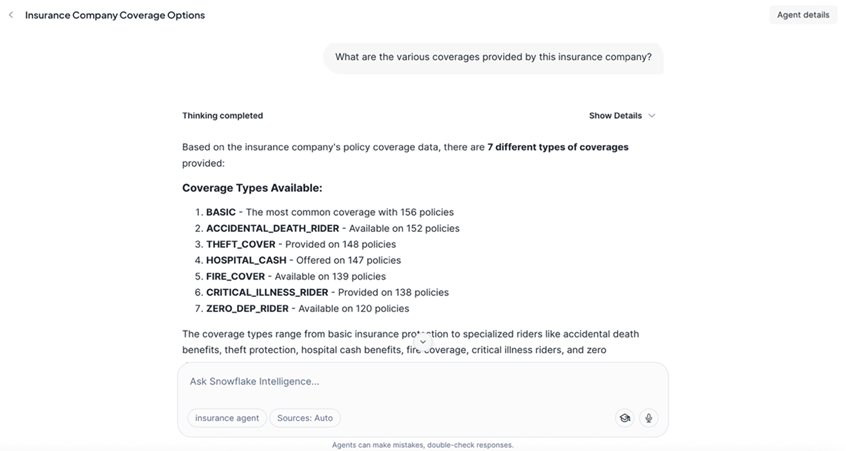Click the FIRE_COVER list item
Image resolution: width=846 pixels, height=451 pixels.
[x=295, y=276]
